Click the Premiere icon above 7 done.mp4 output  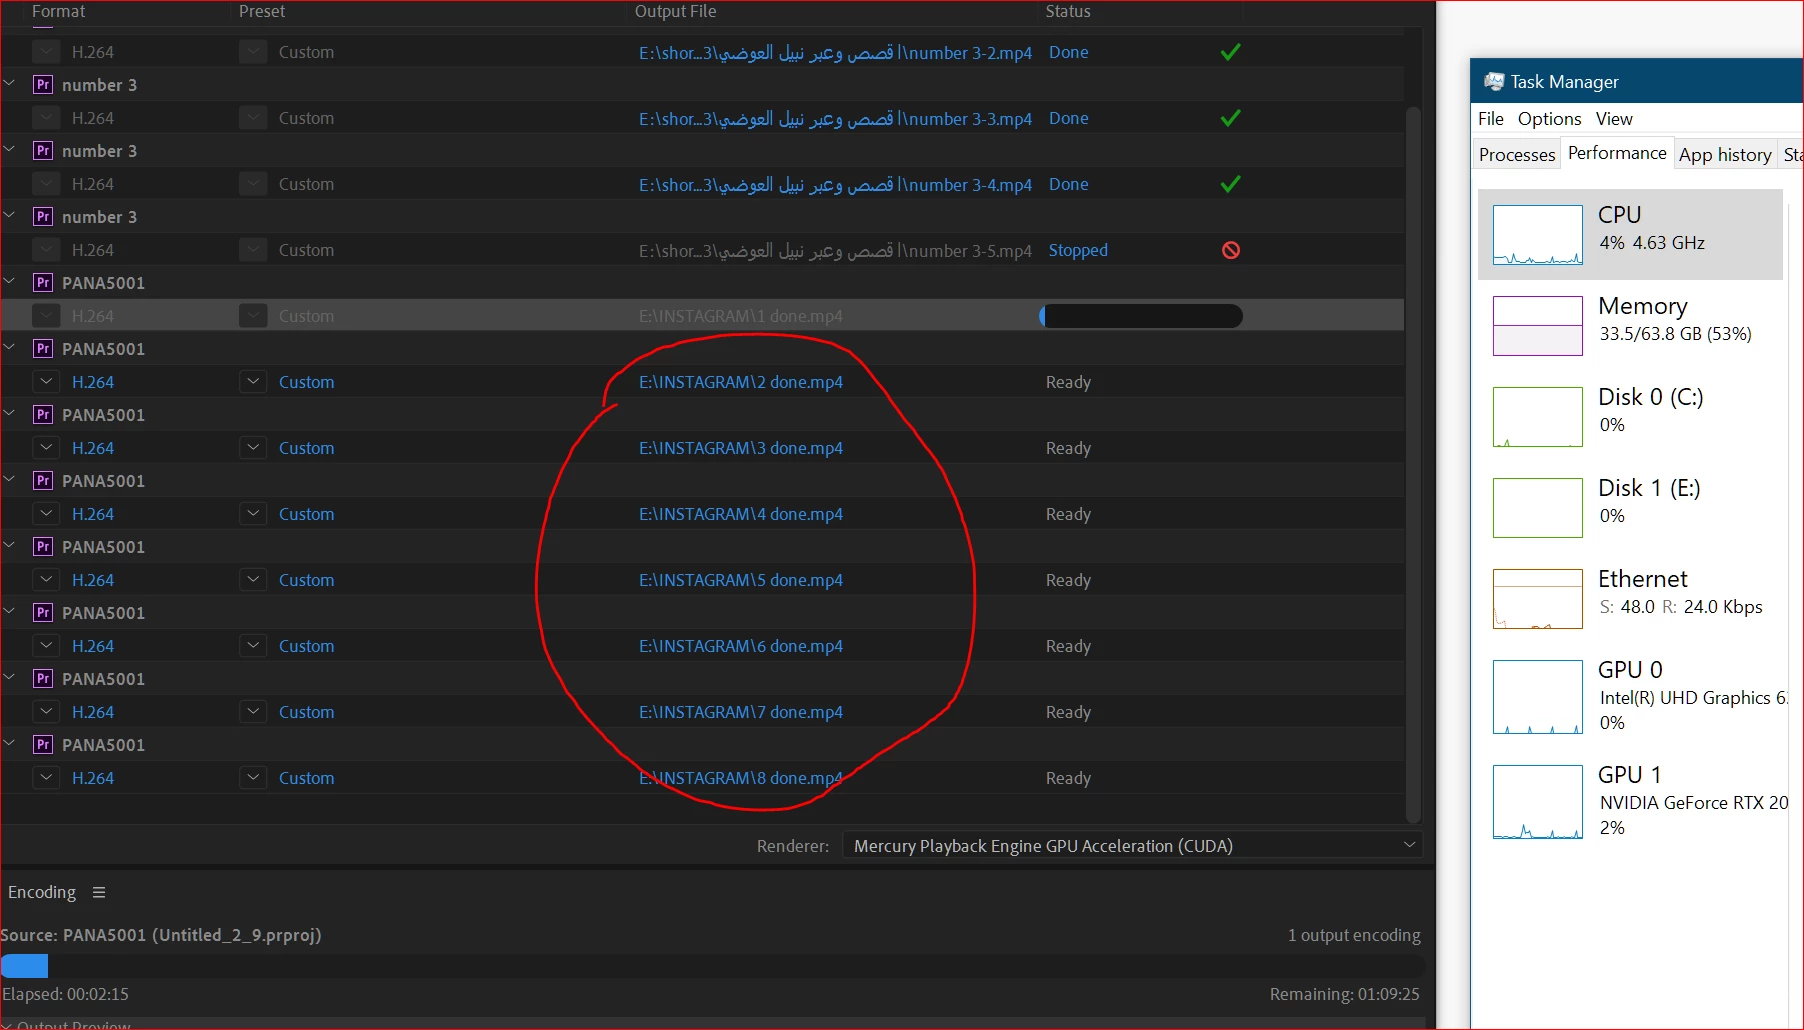(x=43, y=679)
